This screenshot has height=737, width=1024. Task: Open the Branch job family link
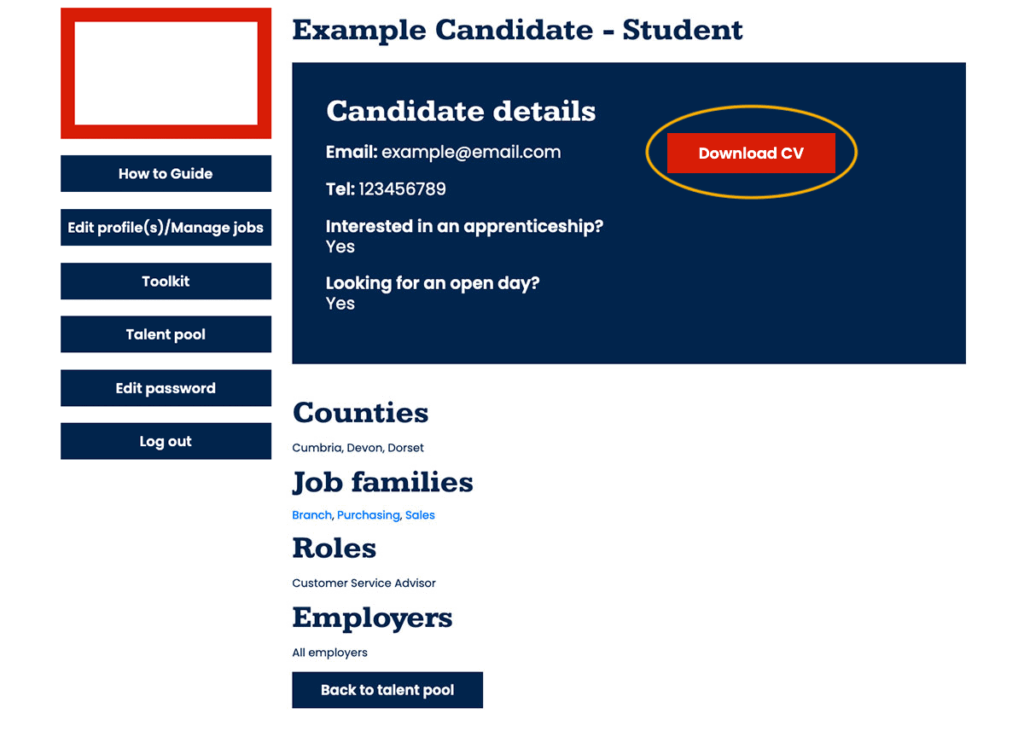(311, 516)
